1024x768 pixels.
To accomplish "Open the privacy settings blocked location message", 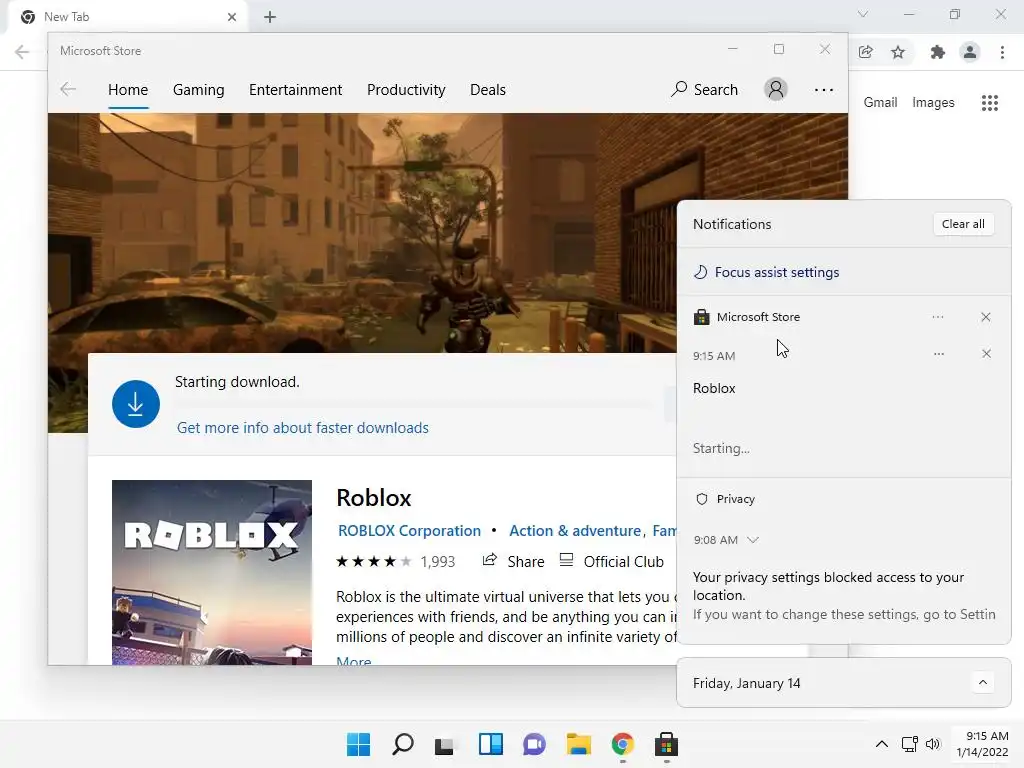I will [844, 596].
